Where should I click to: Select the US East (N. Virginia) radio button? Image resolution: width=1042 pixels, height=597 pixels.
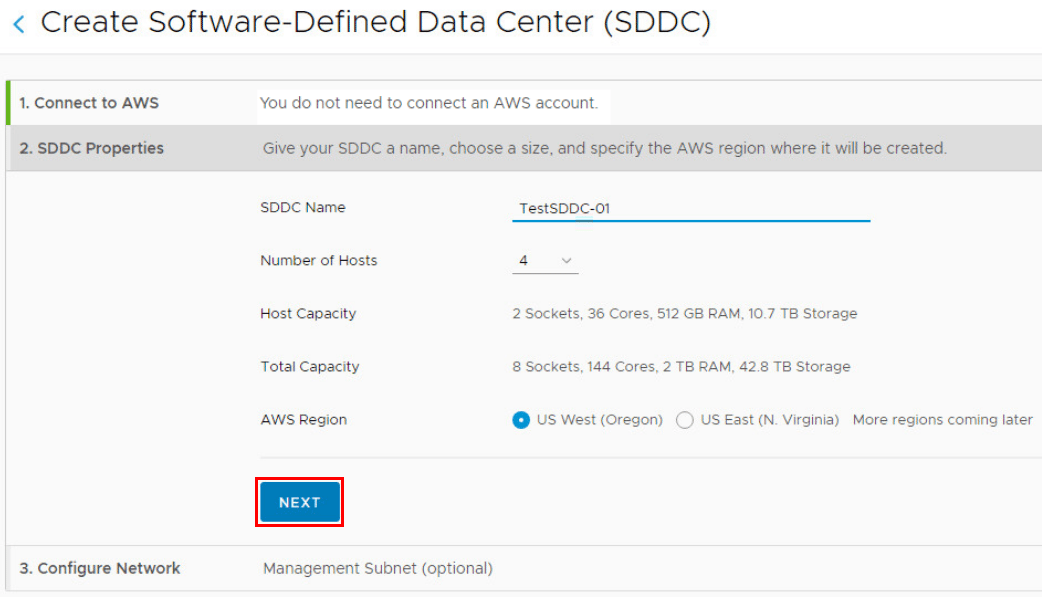(685, 420)
